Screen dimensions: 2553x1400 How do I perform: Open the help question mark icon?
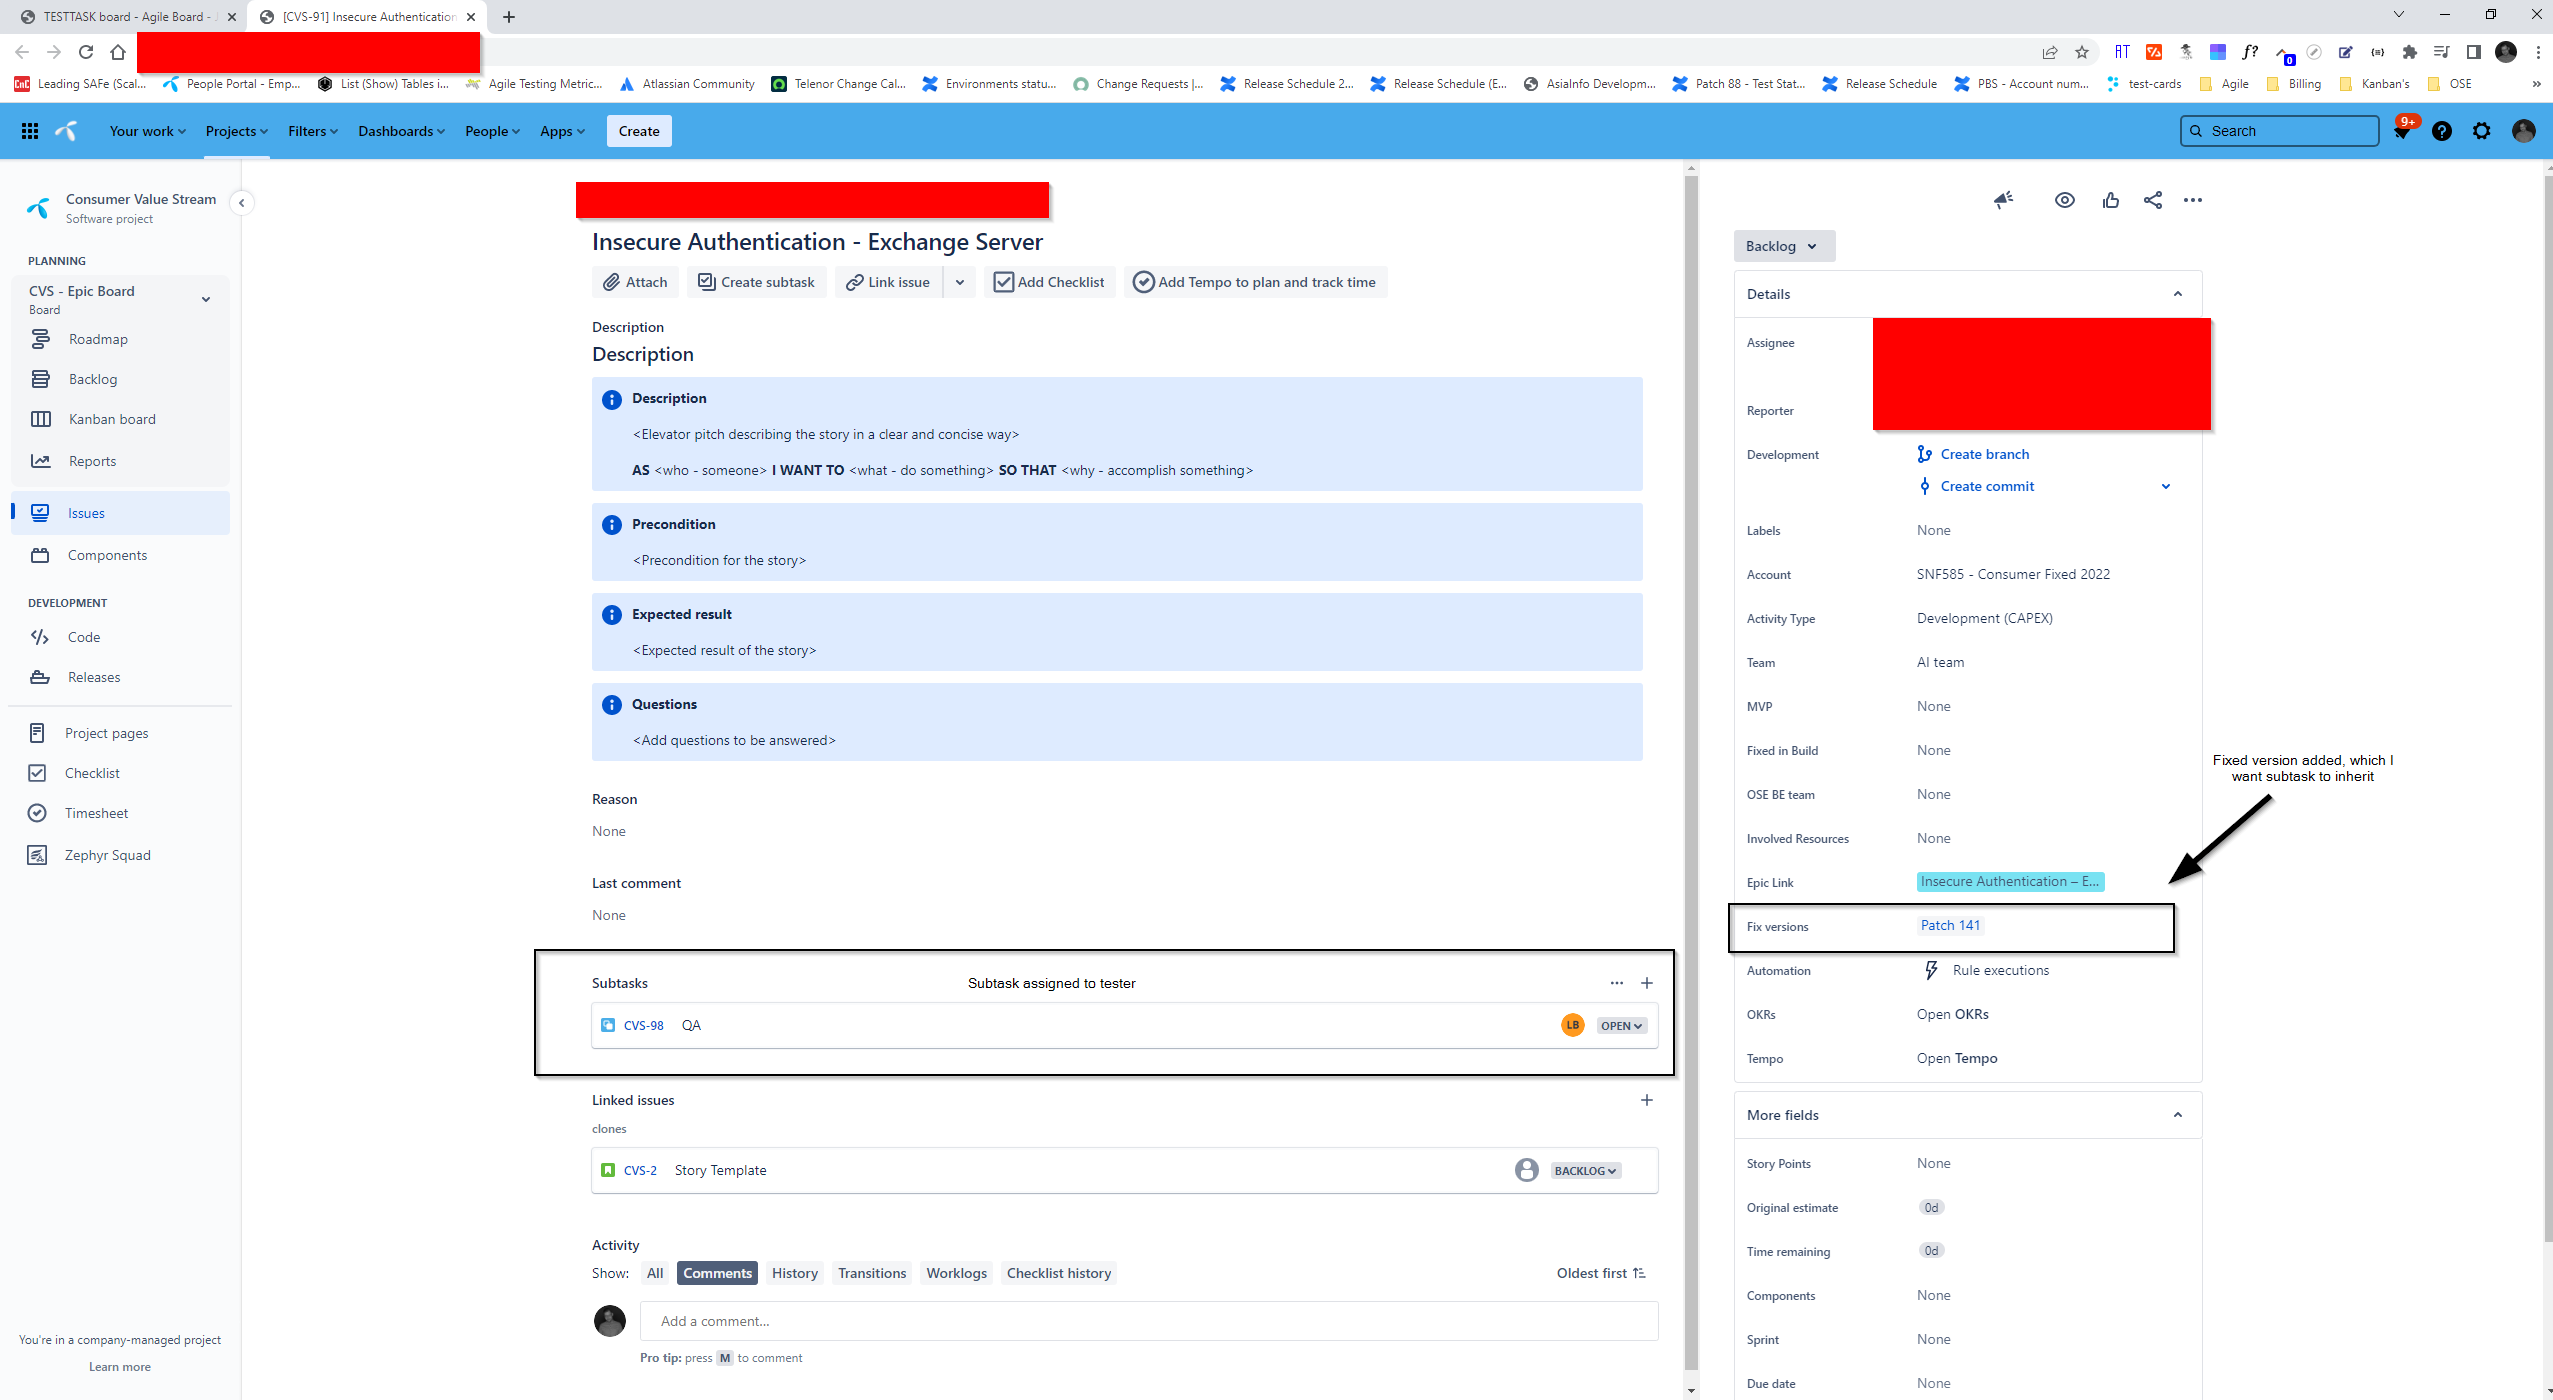click(2442, 131)
